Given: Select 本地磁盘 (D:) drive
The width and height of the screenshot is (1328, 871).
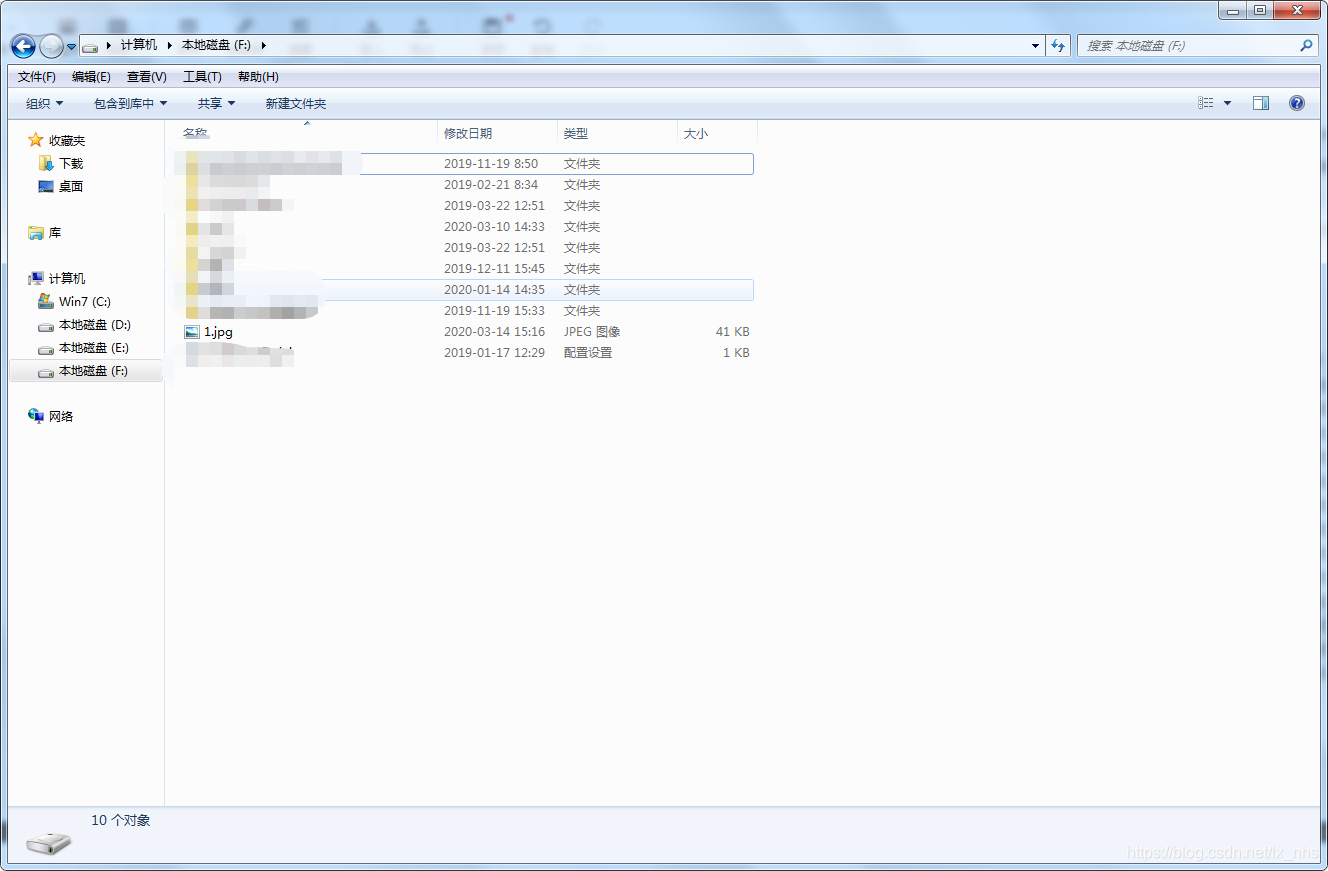Looking at the screenshot, I should (95, 324).
